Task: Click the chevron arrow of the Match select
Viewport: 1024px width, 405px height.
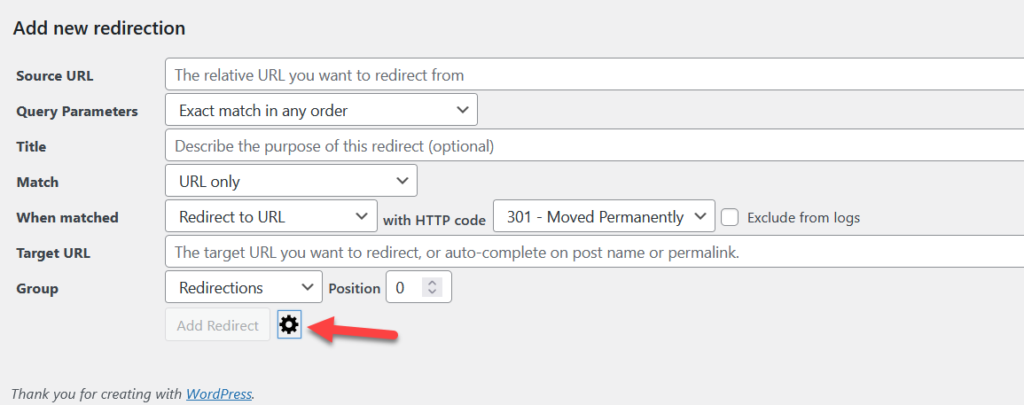Action: click(402, 181)
